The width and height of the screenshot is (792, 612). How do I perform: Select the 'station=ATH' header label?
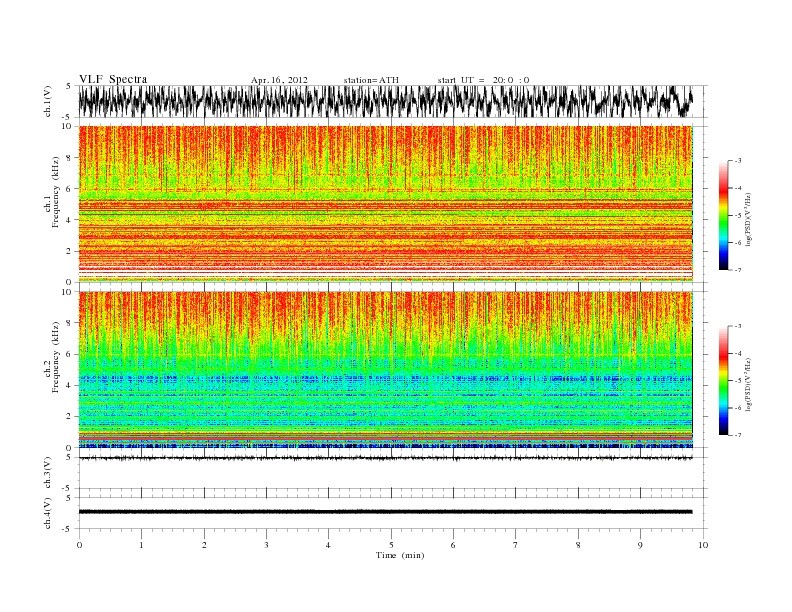(x=371, y=80)
